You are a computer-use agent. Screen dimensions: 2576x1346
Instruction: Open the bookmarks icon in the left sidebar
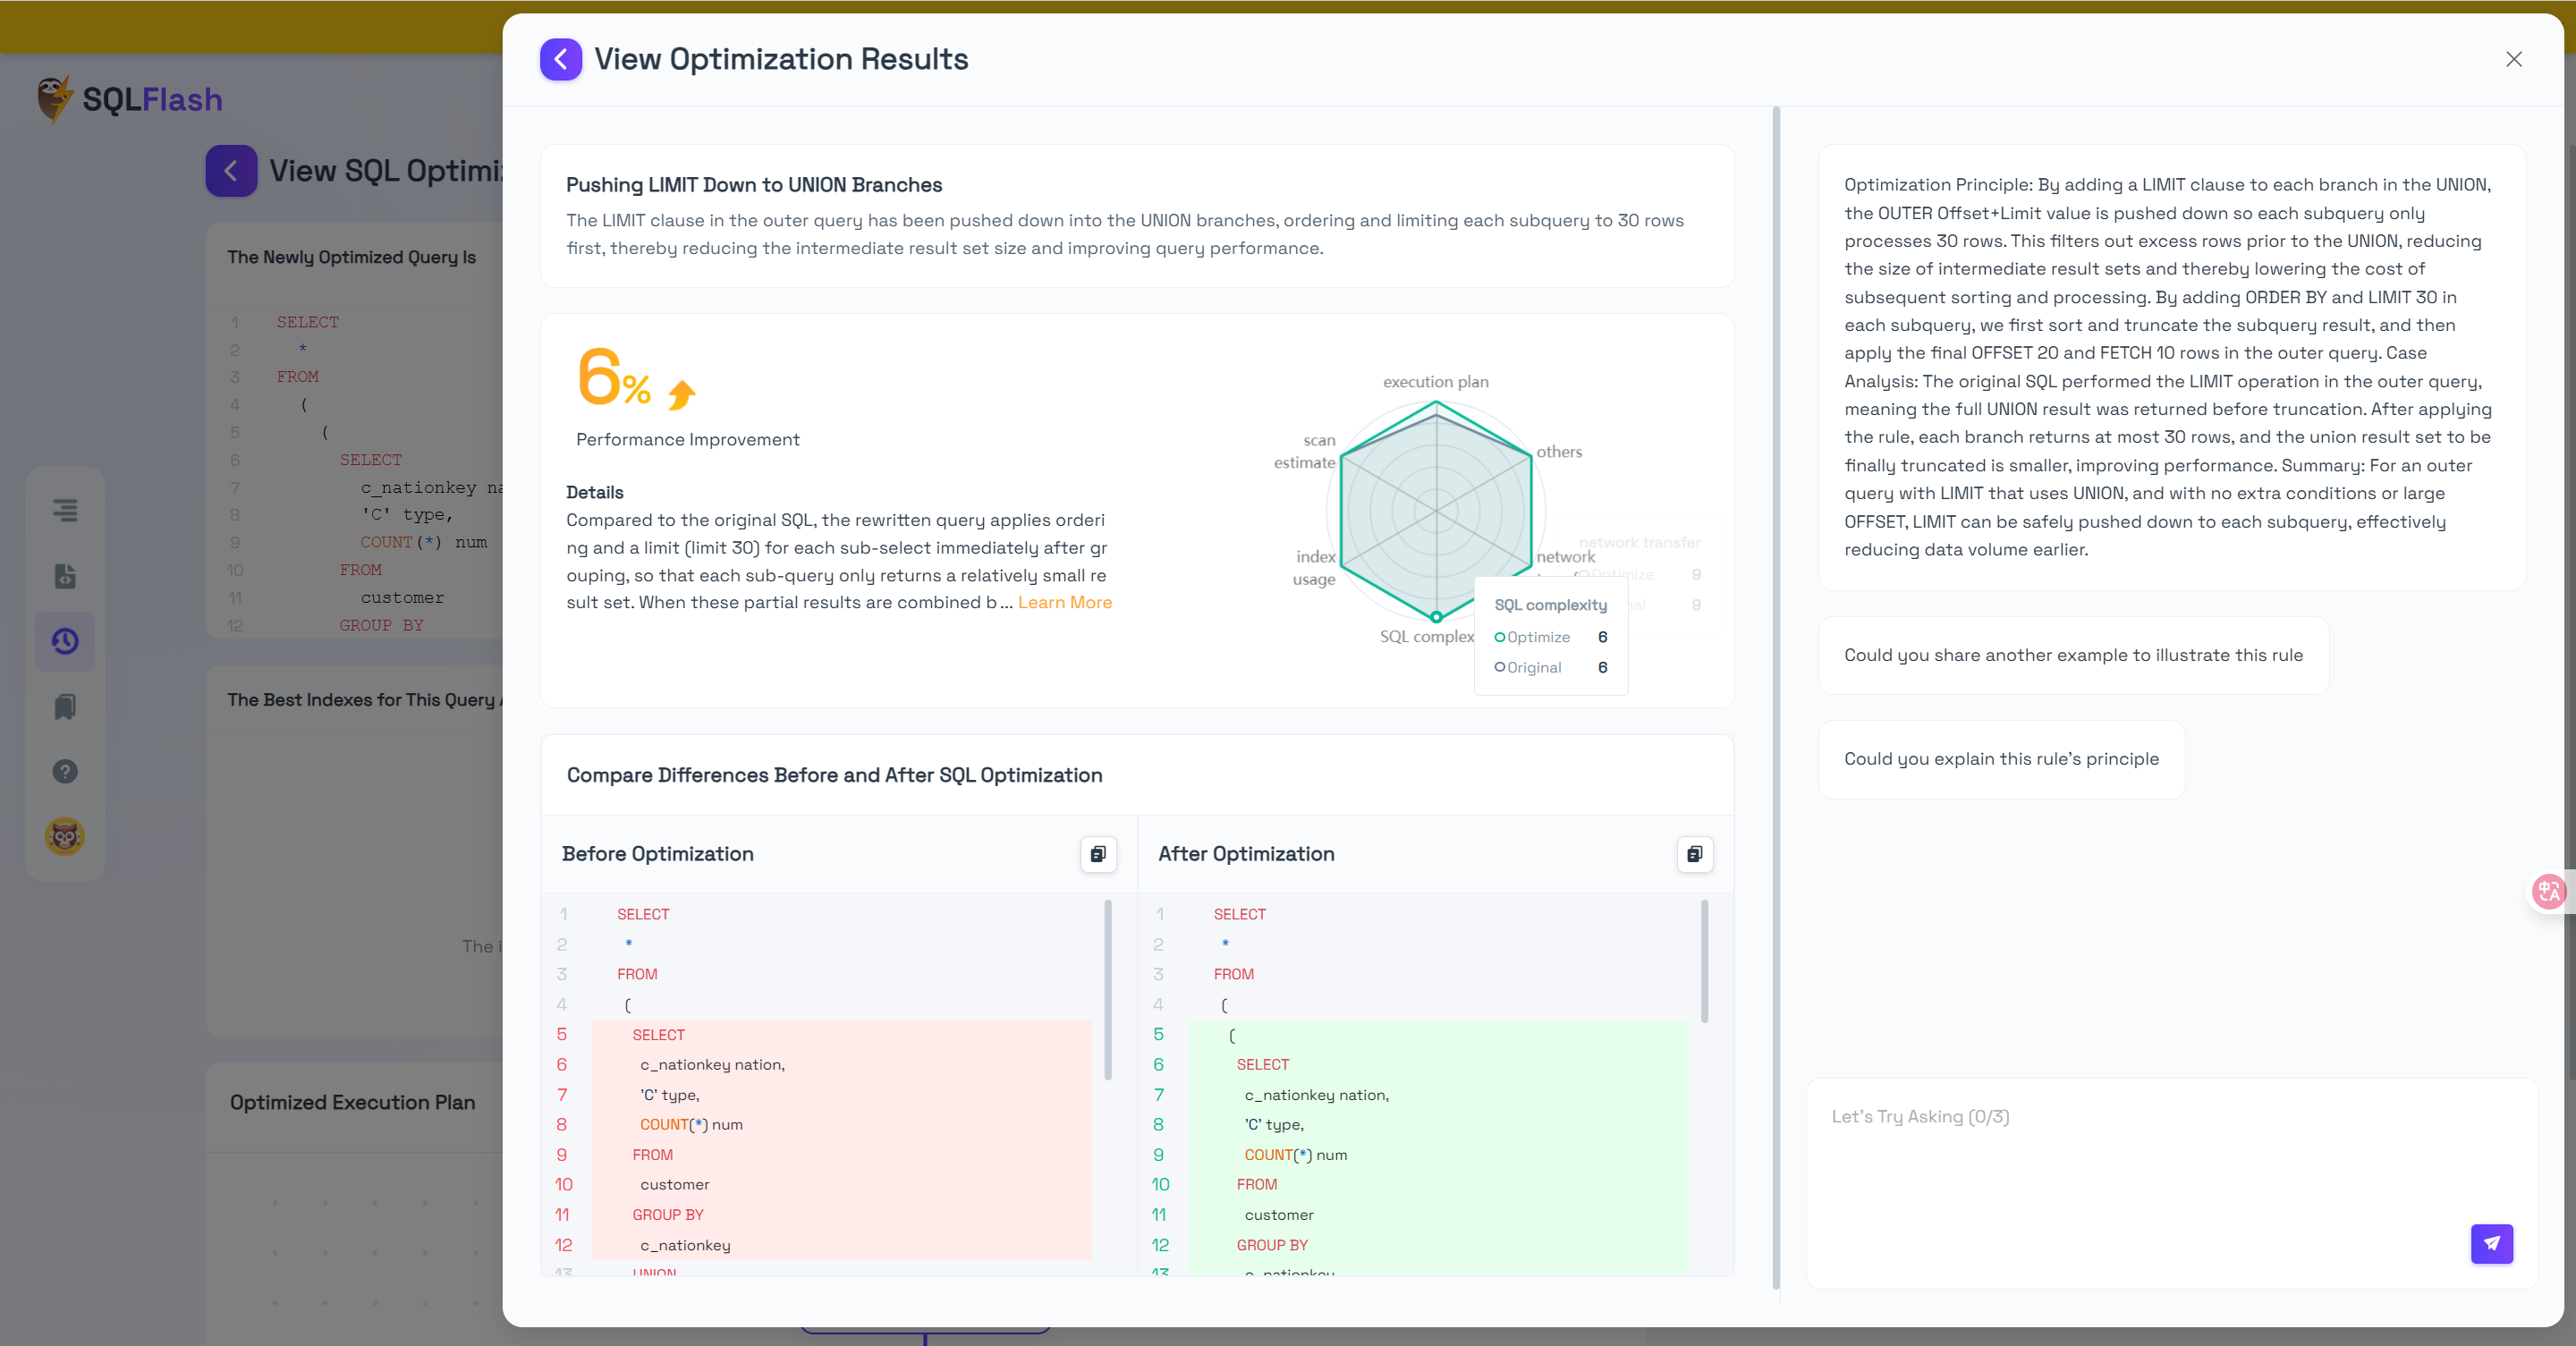65,707
